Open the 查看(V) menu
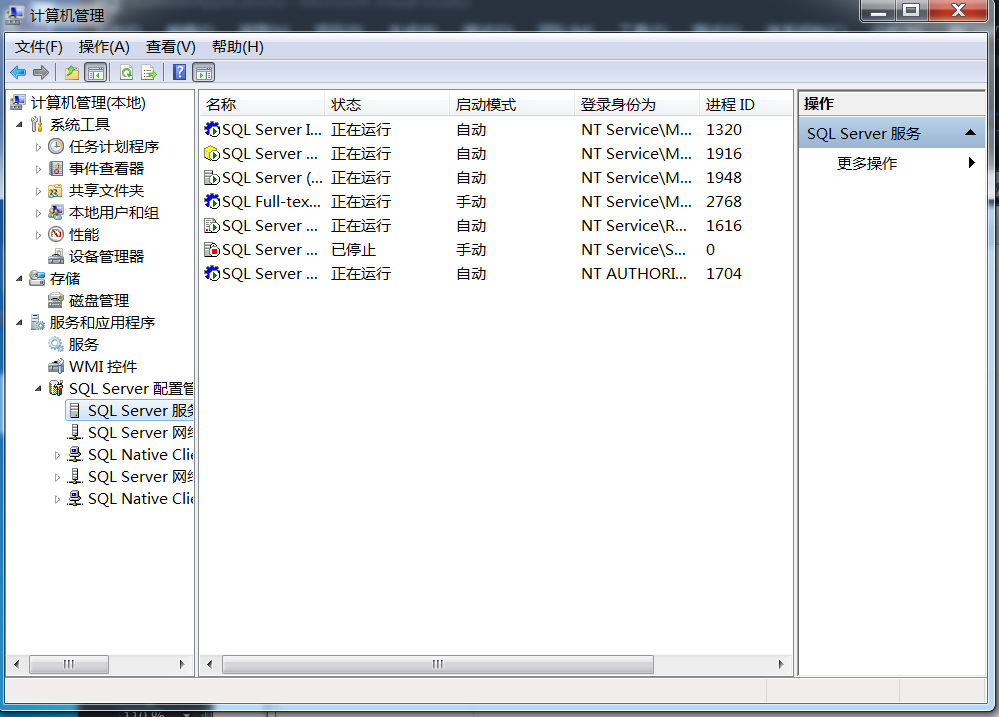999x717 pixels. tap(171, 47)
